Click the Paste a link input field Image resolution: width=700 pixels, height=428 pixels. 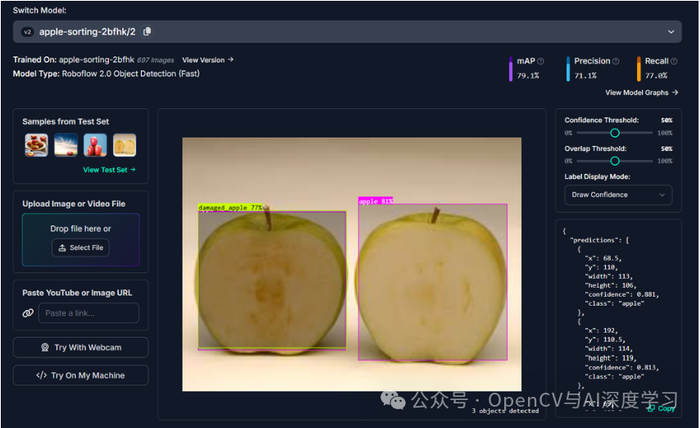88,313
